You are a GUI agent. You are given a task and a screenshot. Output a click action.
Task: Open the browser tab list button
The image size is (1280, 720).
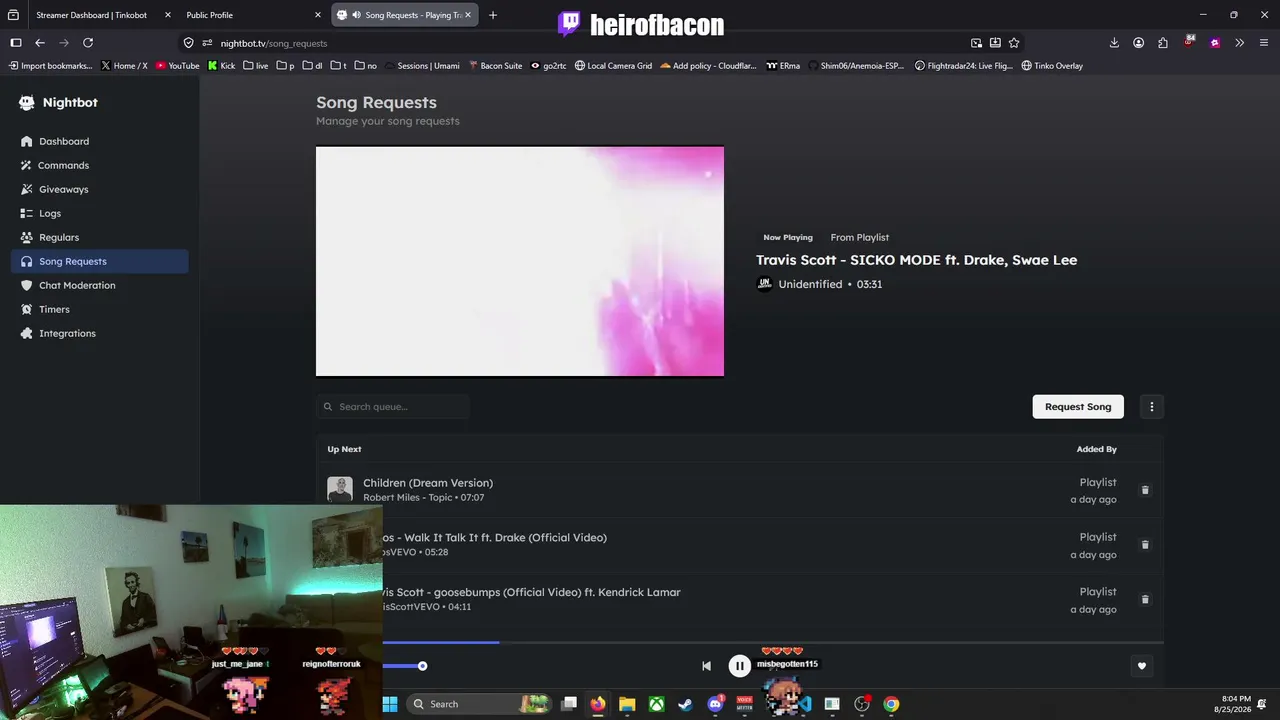[13, 15]
